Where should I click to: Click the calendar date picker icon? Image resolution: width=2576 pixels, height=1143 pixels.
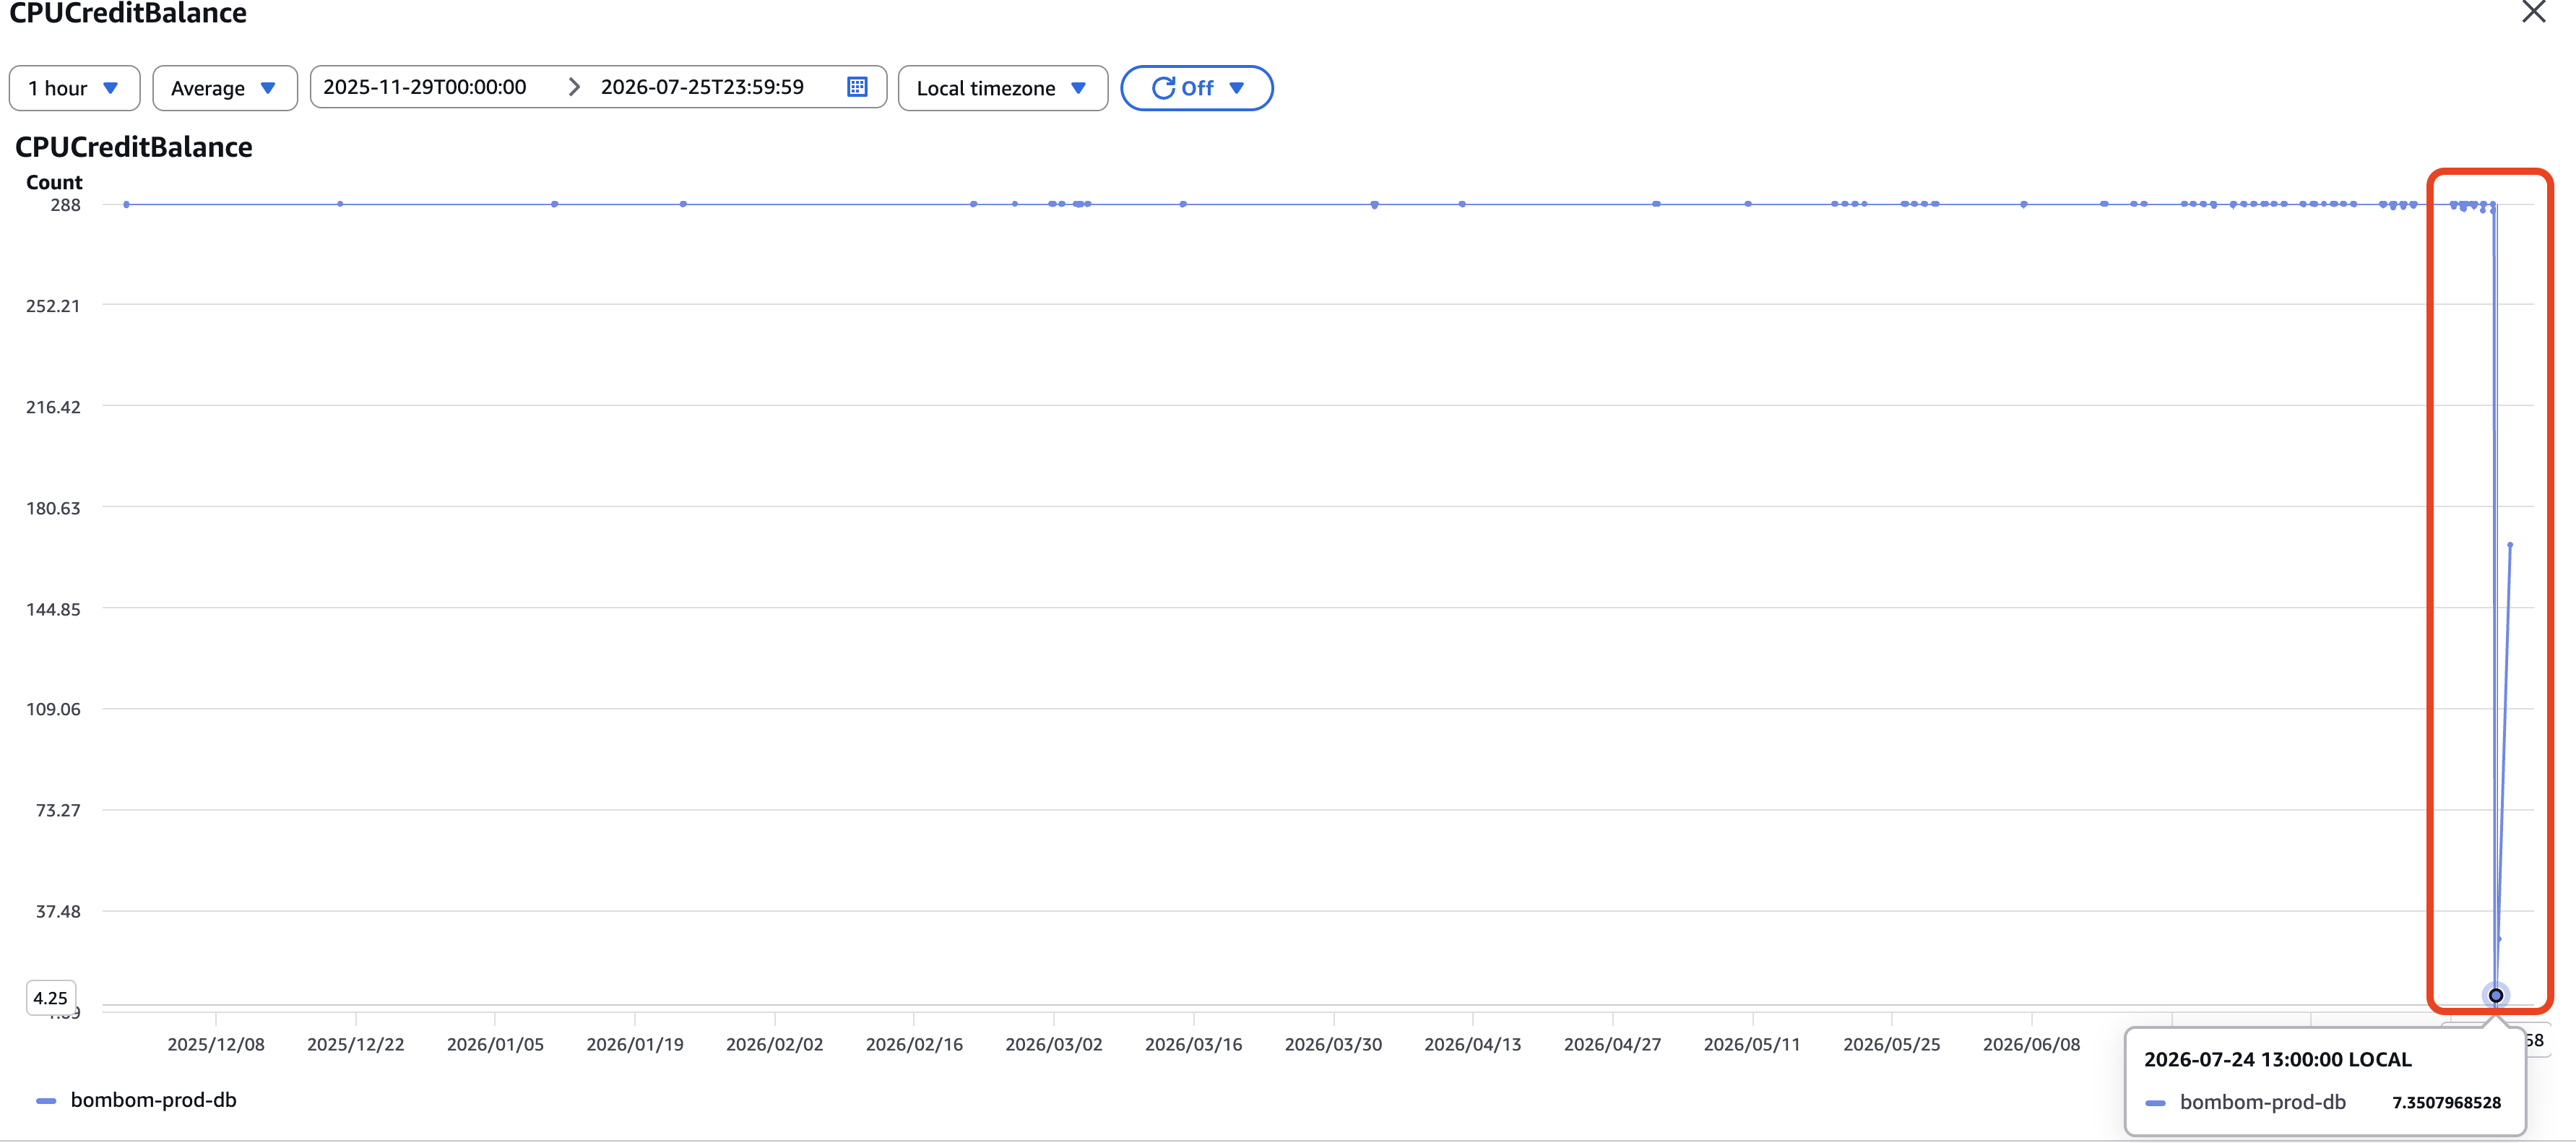pyautogui.click(x=857, y=87)
